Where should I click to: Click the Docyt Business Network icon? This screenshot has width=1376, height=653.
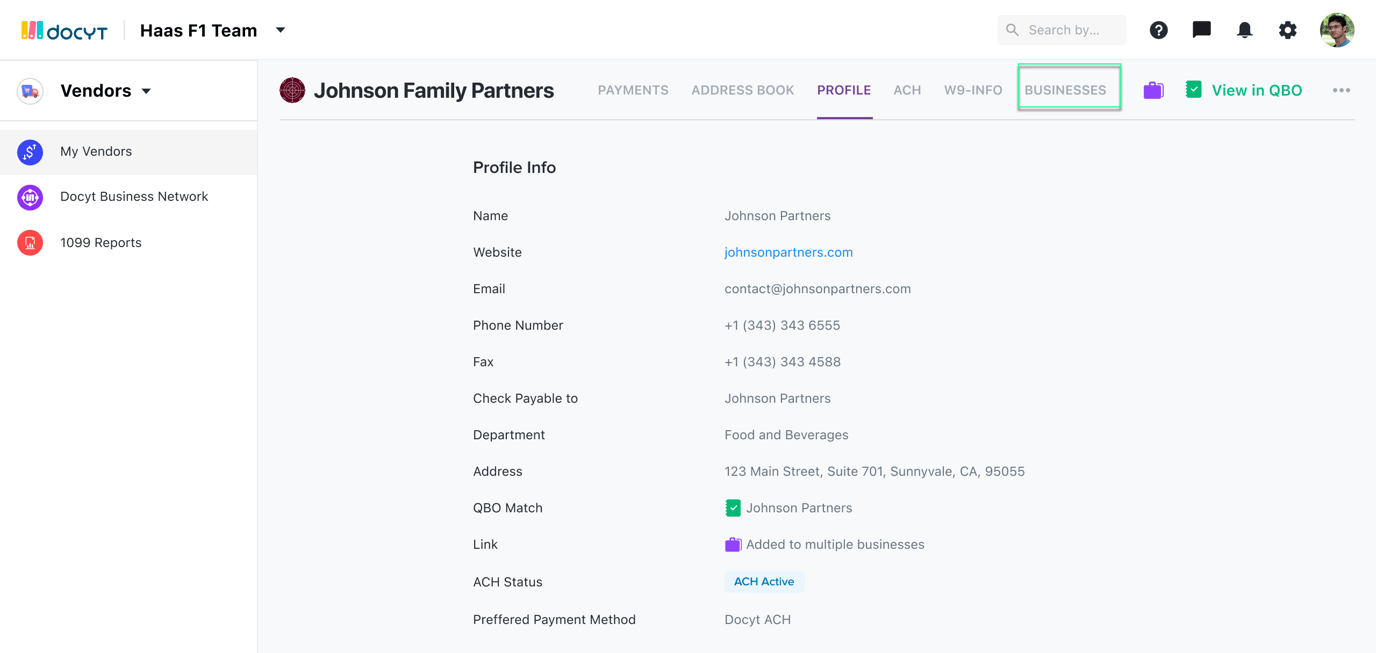(x=30, y=197)
